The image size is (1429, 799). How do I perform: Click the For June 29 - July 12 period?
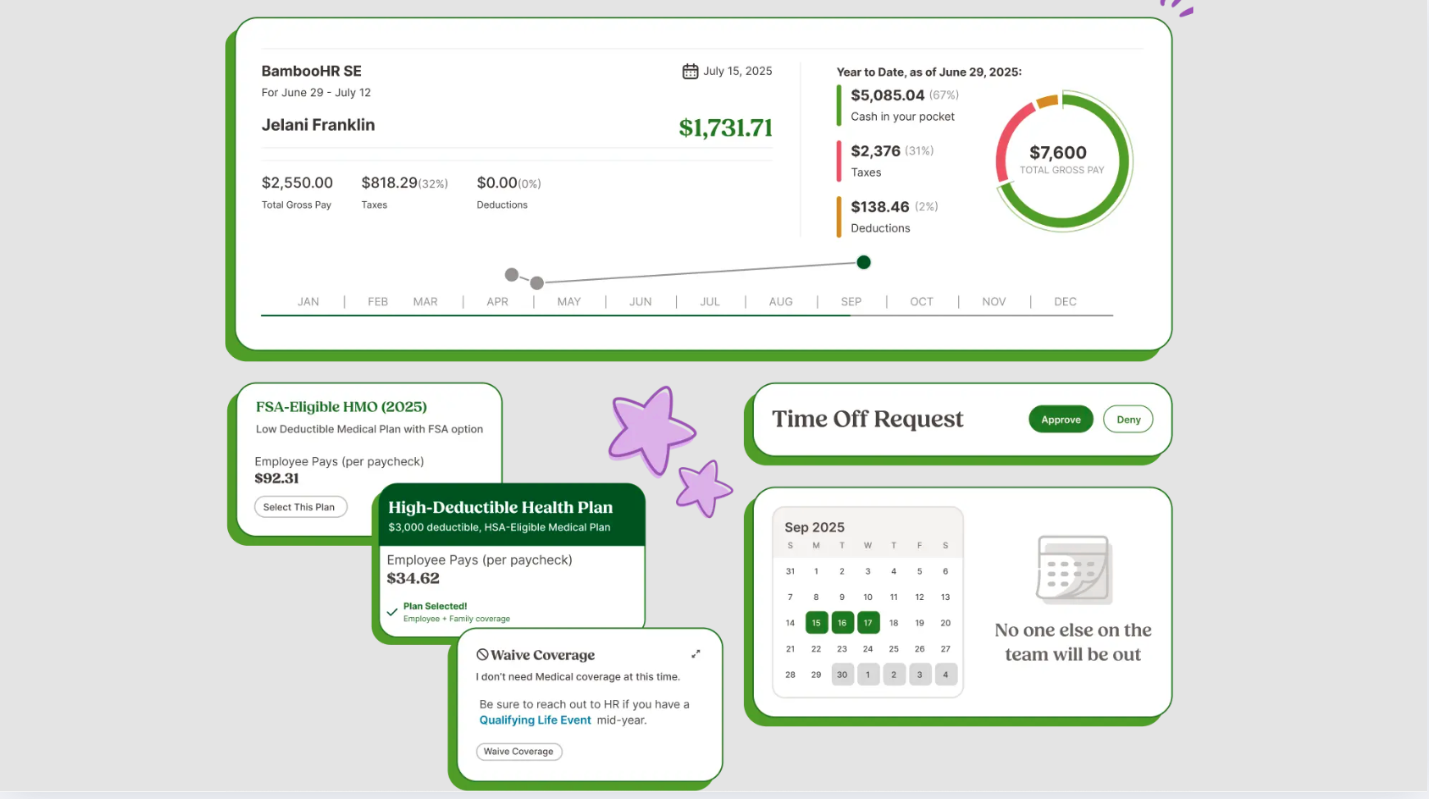tap(316, 93)
